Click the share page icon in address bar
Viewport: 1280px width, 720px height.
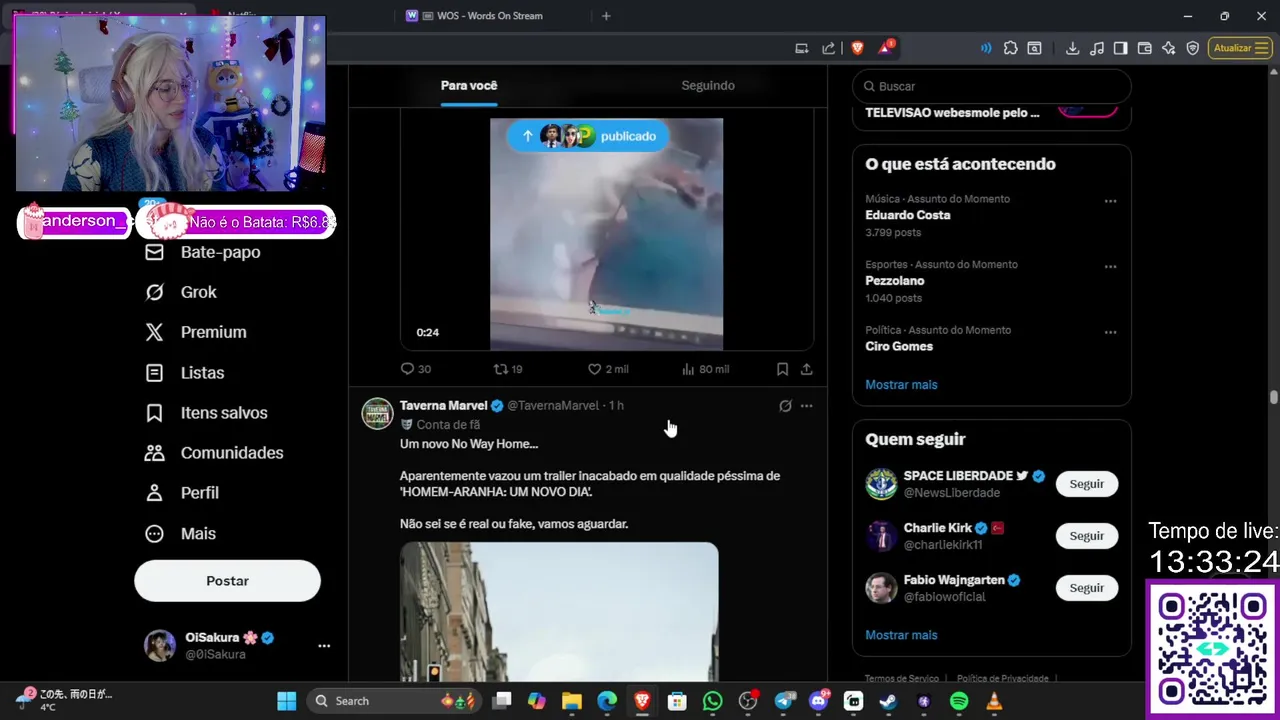[x=828, y=48]
